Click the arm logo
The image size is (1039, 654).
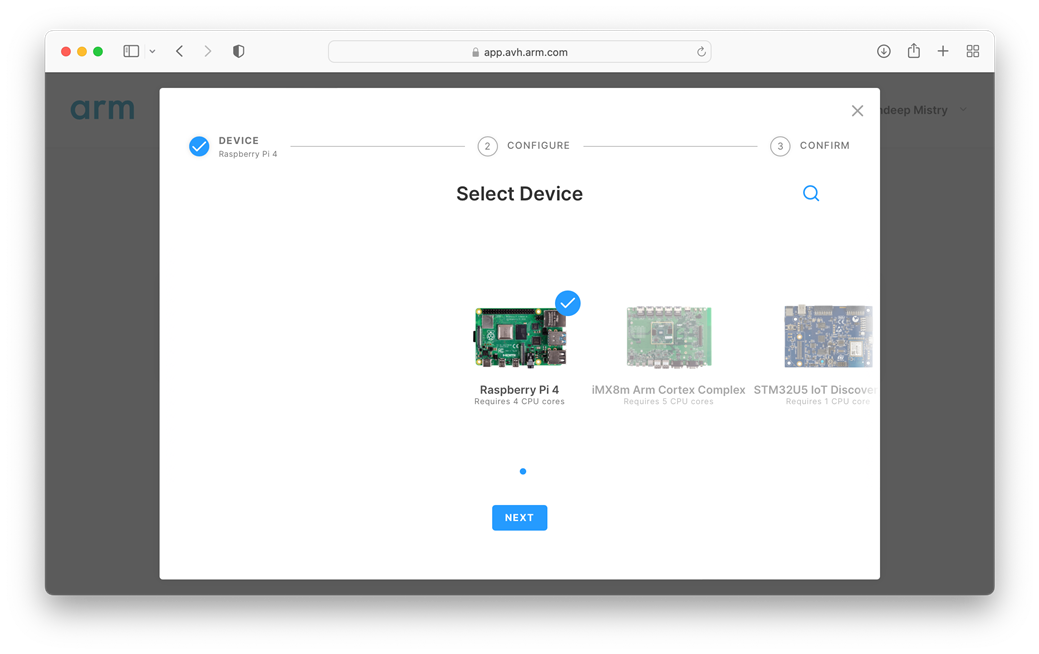[x=103, y=109]
